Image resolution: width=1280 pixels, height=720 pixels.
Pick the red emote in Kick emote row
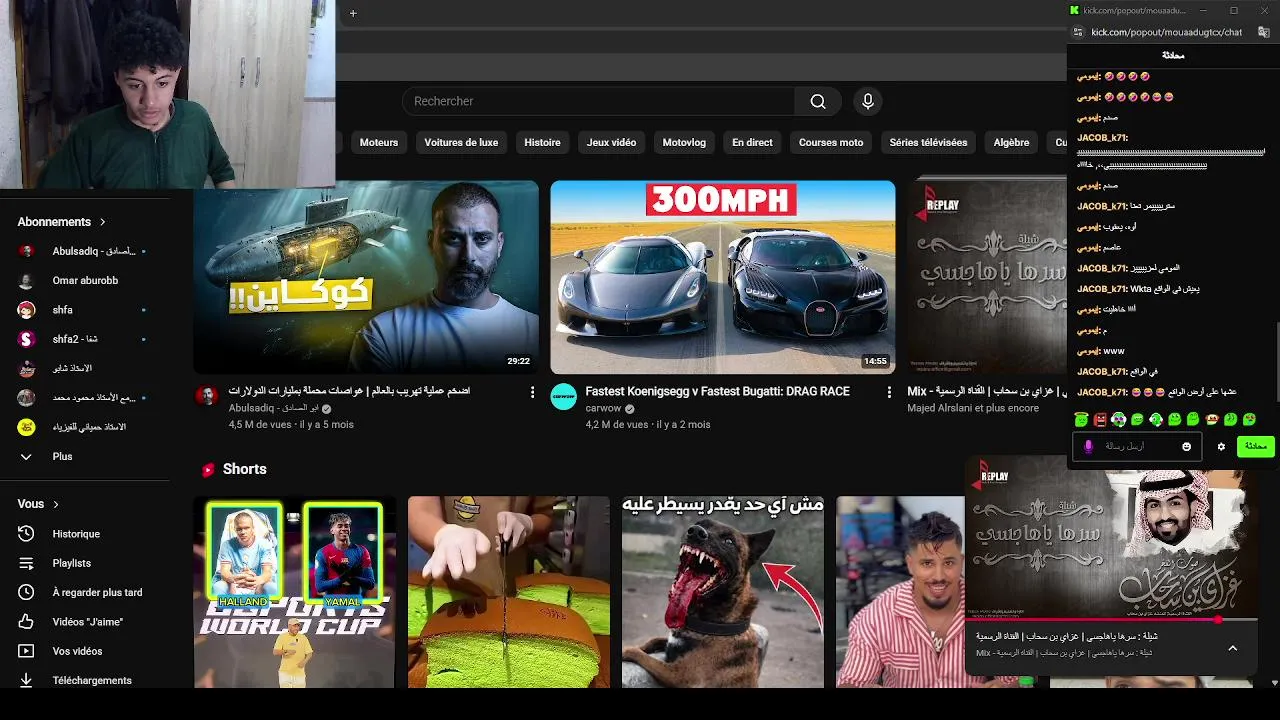[1100, 419]
